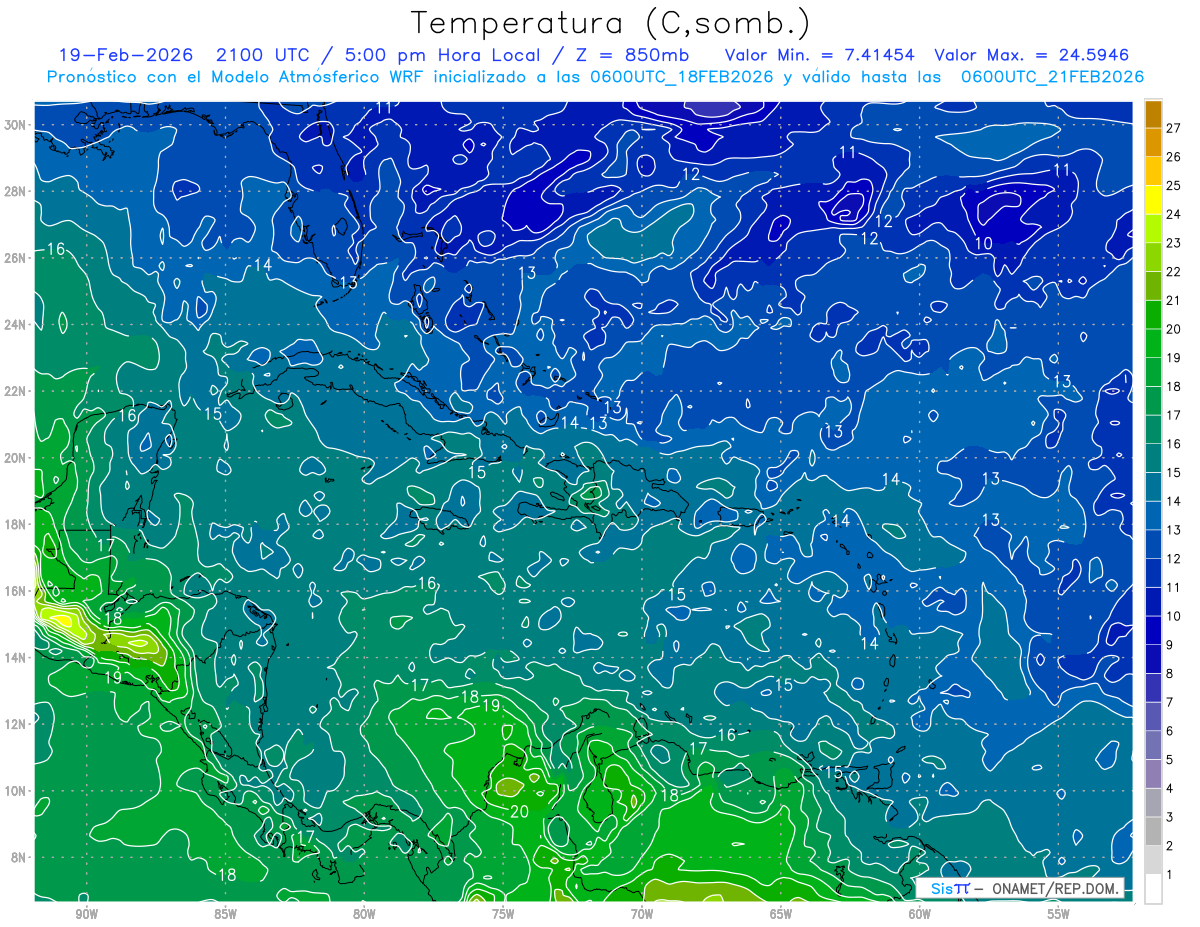
Task: Click the white bottom swatch of color bar
Action: tap(1153, 888)
